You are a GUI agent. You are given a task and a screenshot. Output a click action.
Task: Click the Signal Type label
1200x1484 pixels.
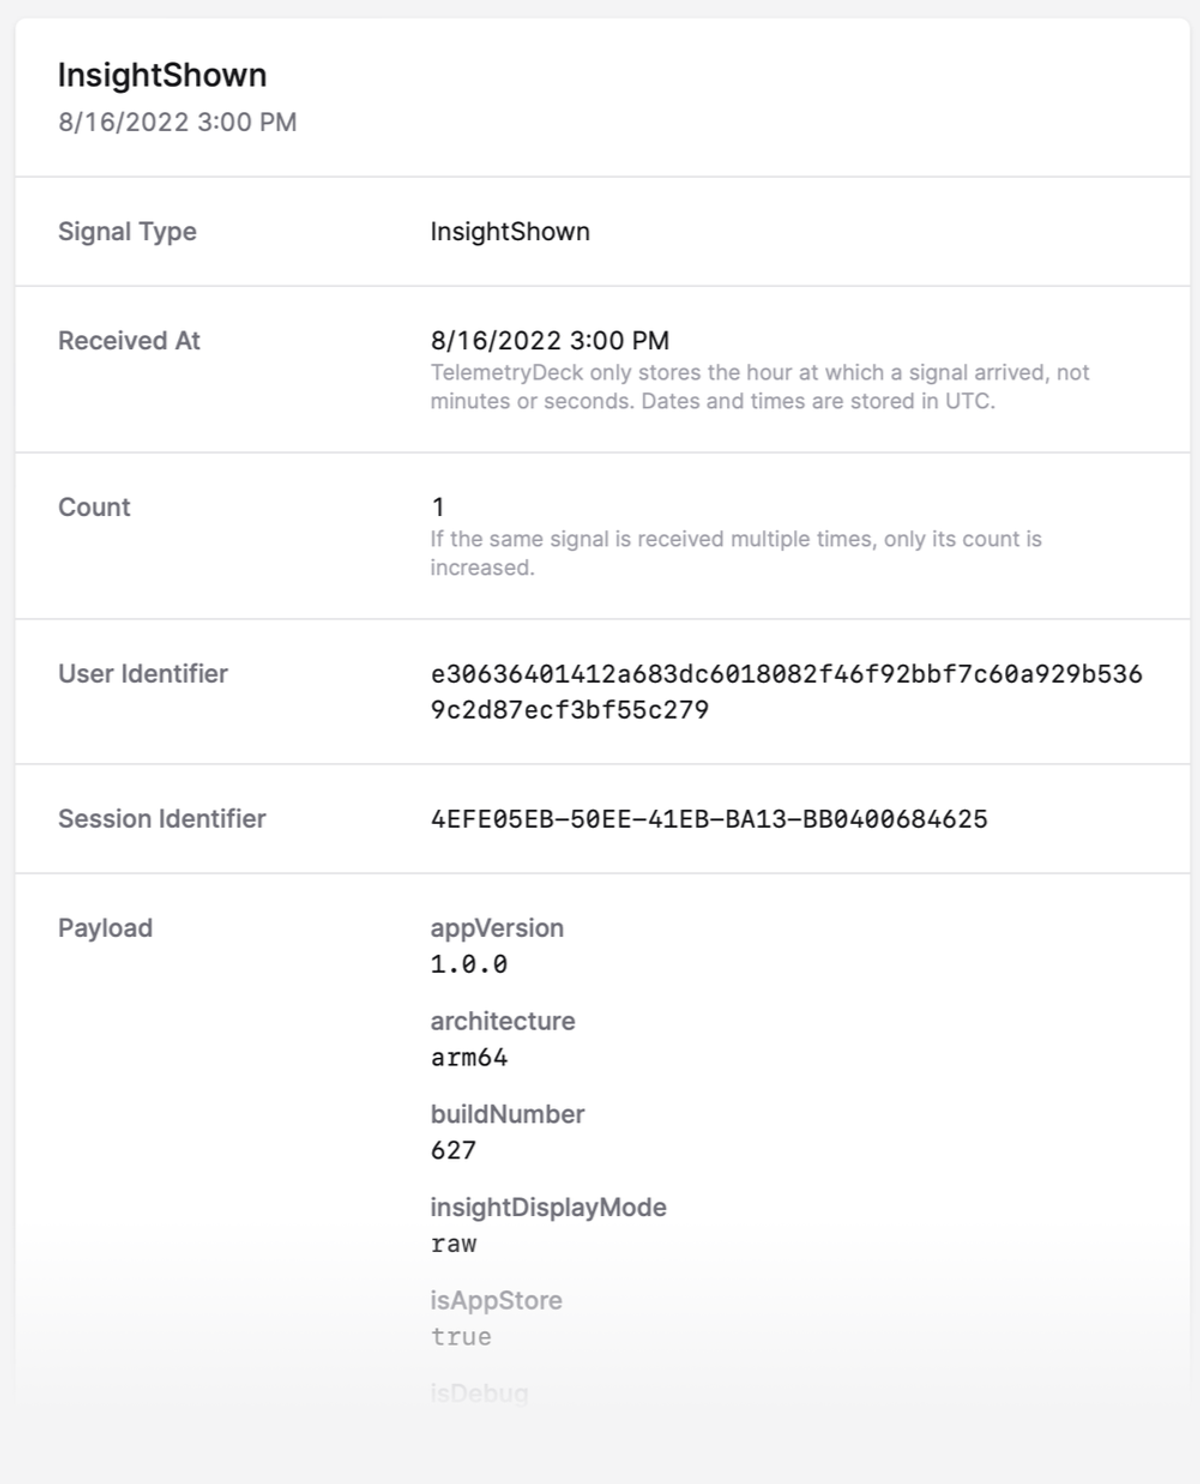click(127, 232)
